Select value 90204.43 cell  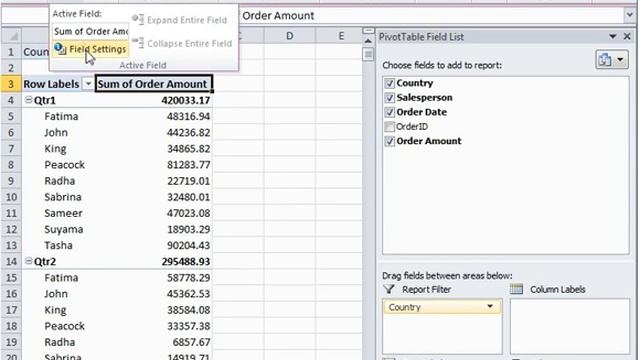(153, 245)
